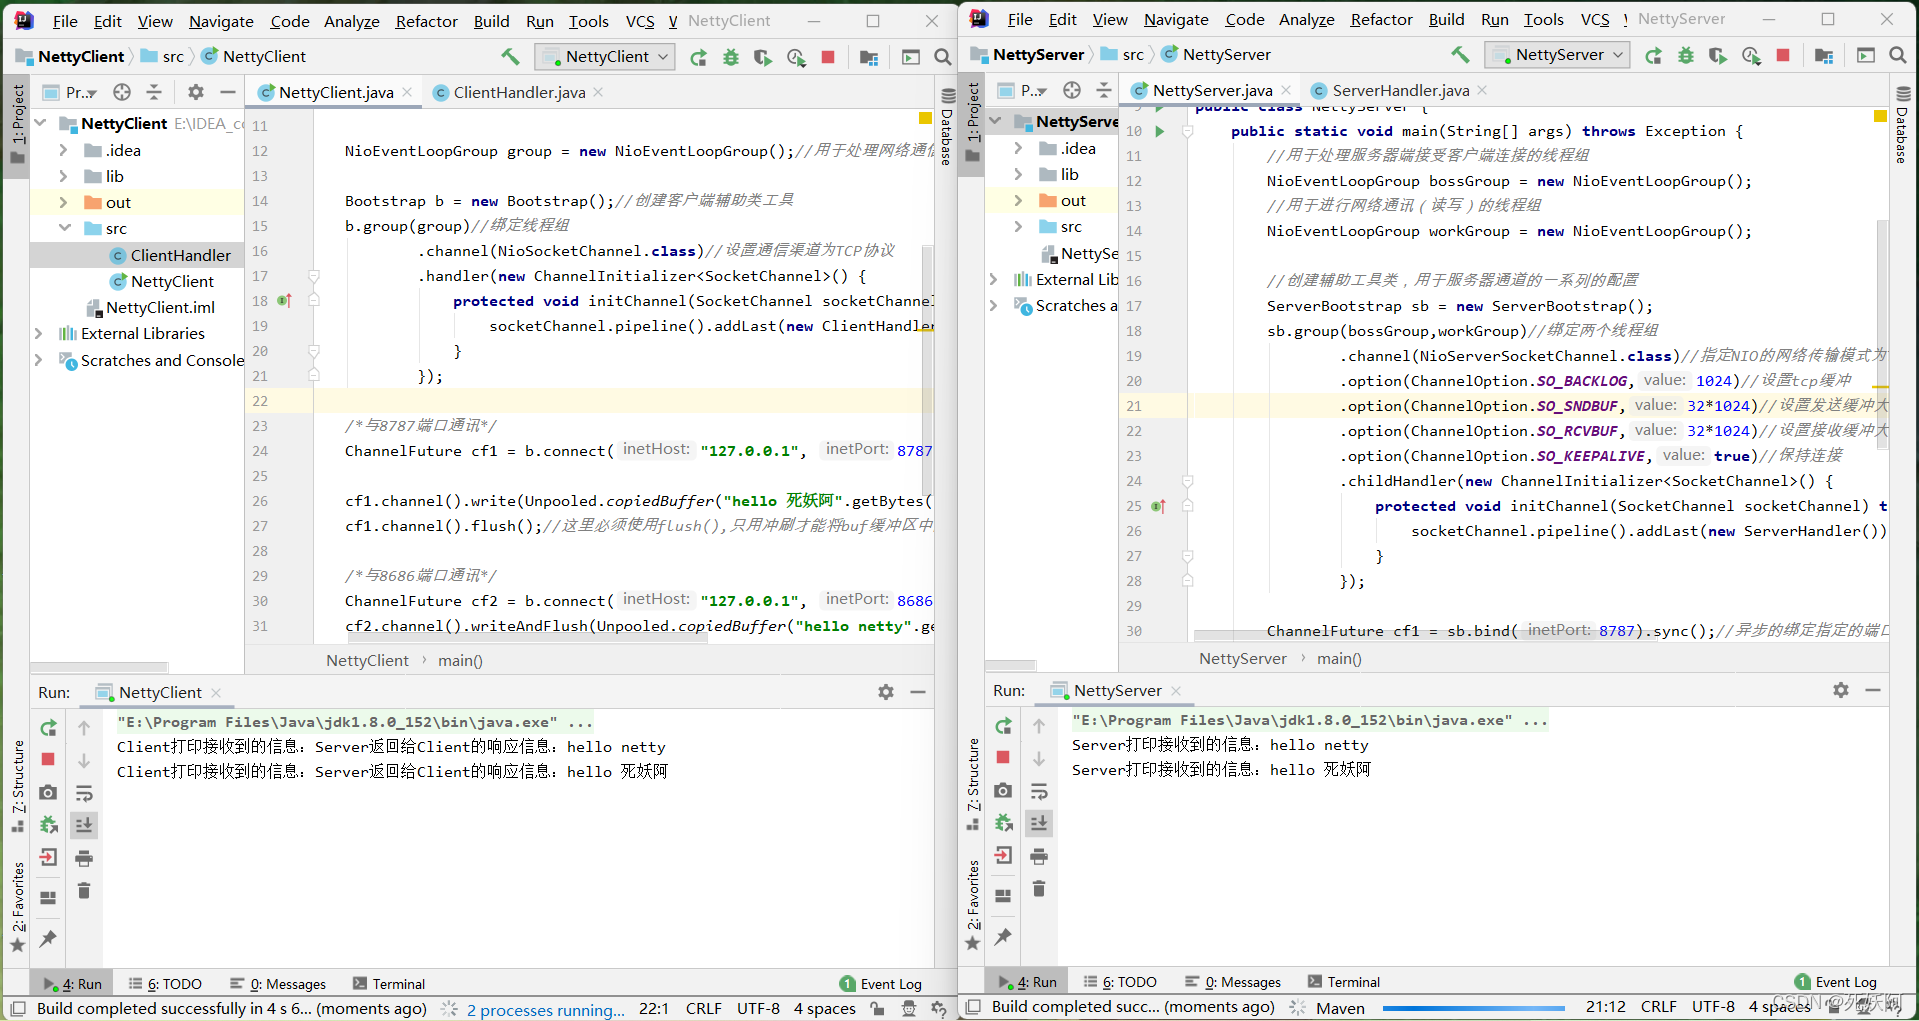Click Build hammer icon in NettyServer window

pos(1460,55)
